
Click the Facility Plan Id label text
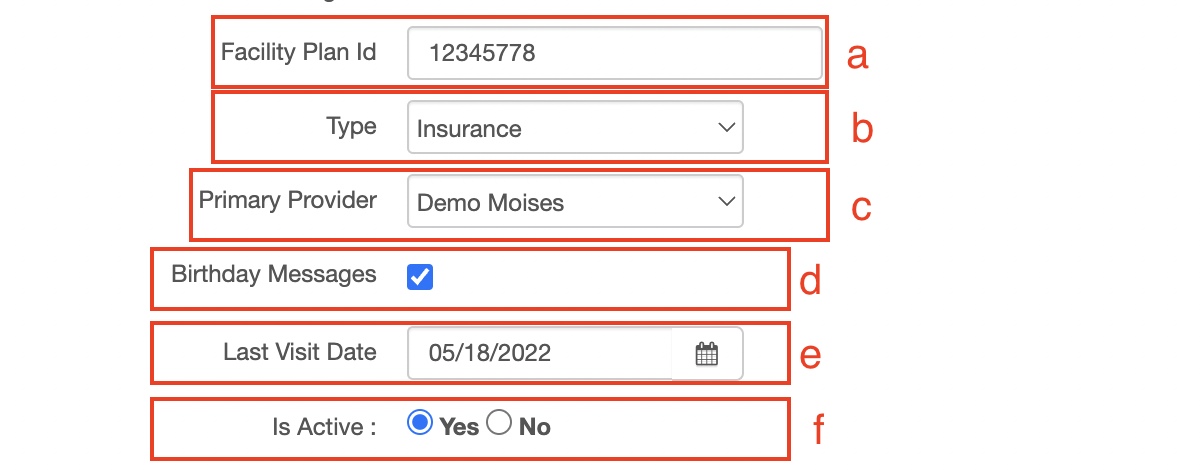tap(299, 52)
